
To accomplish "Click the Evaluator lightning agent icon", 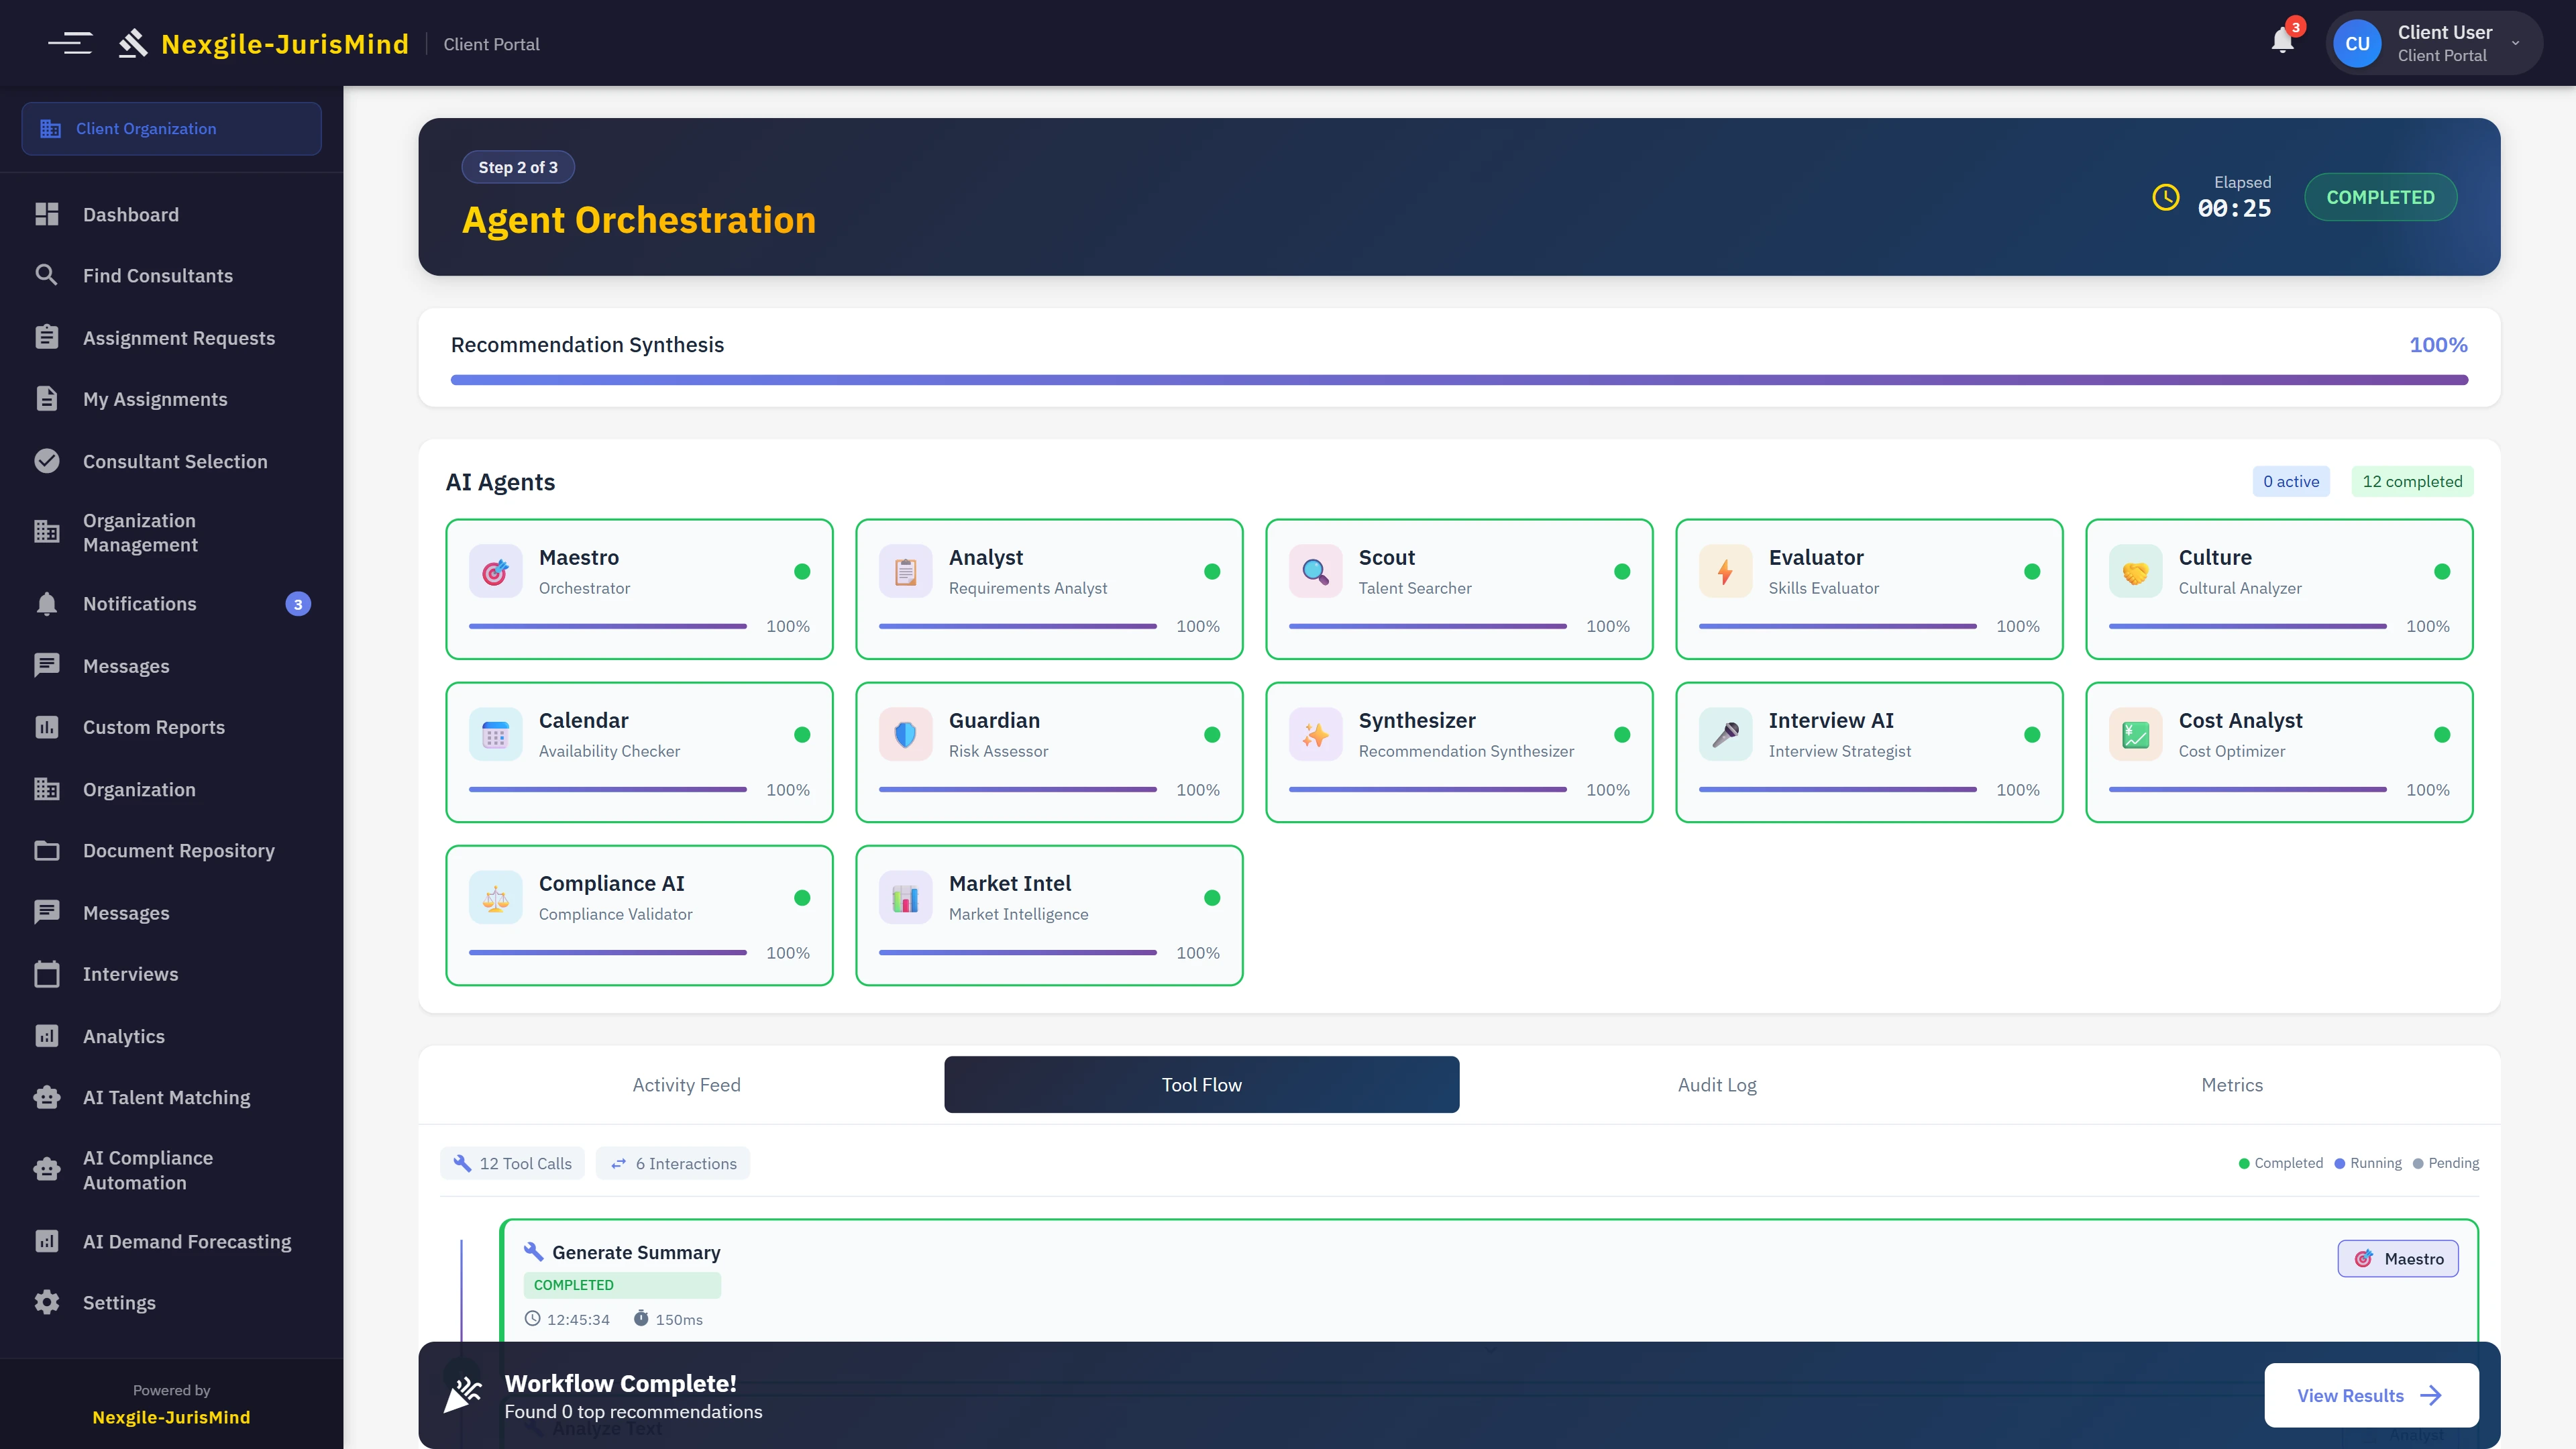I will coord(1725,571).
